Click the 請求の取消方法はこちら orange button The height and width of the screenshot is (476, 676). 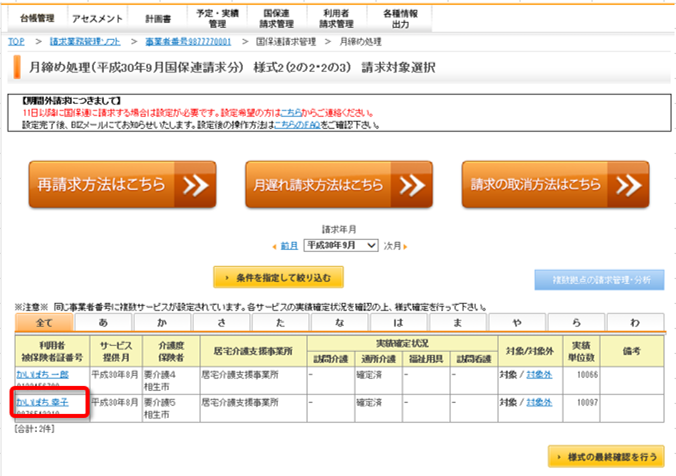coord(555,185)
